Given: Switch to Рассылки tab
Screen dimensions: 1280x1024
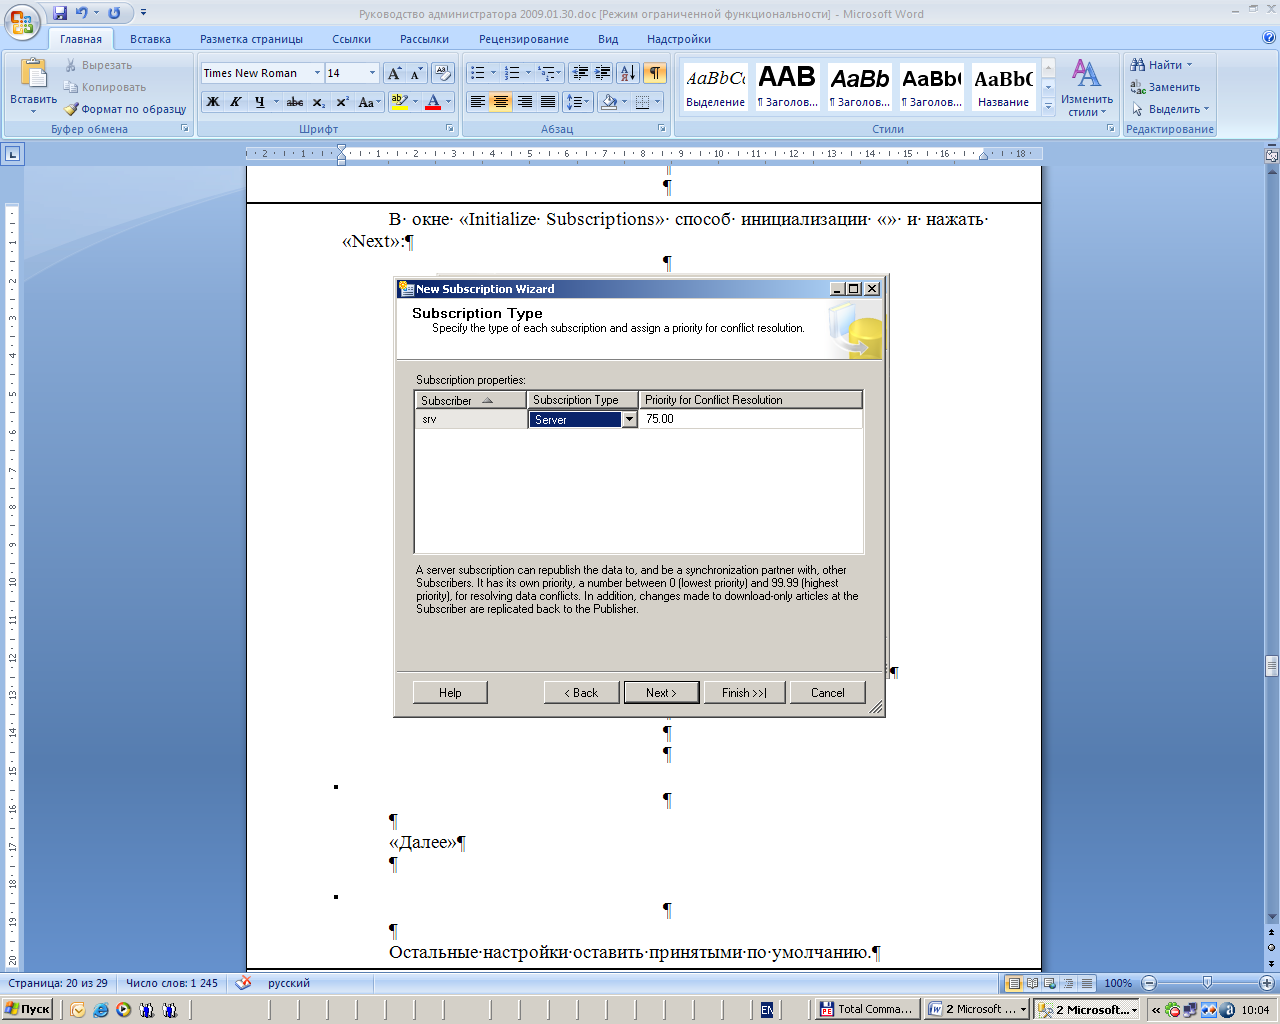Looking at the screenshot, I should pyautogui.click(x=424, y=39).
